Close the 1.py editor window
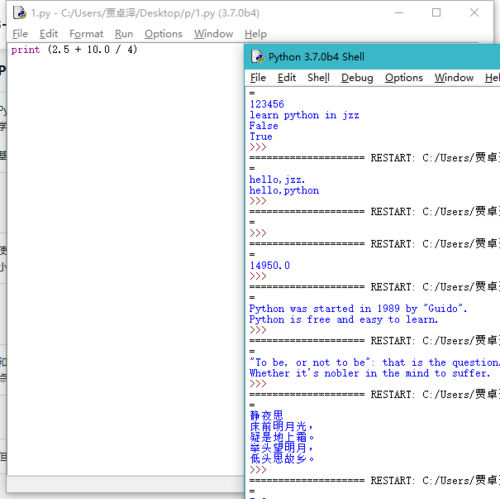This screenshot has height=499, width=500. click(x=474, y=13)
